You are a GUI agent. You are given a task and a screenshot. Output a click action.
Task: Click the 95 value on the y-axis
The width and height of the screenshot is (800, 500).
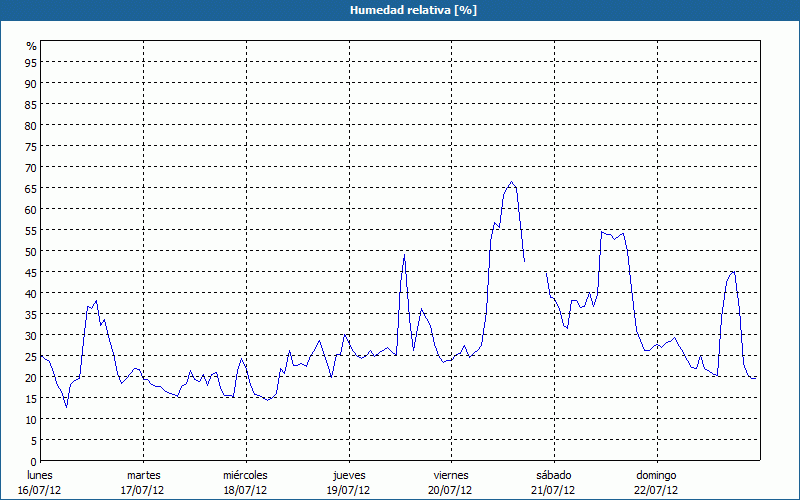click(31, 62)
